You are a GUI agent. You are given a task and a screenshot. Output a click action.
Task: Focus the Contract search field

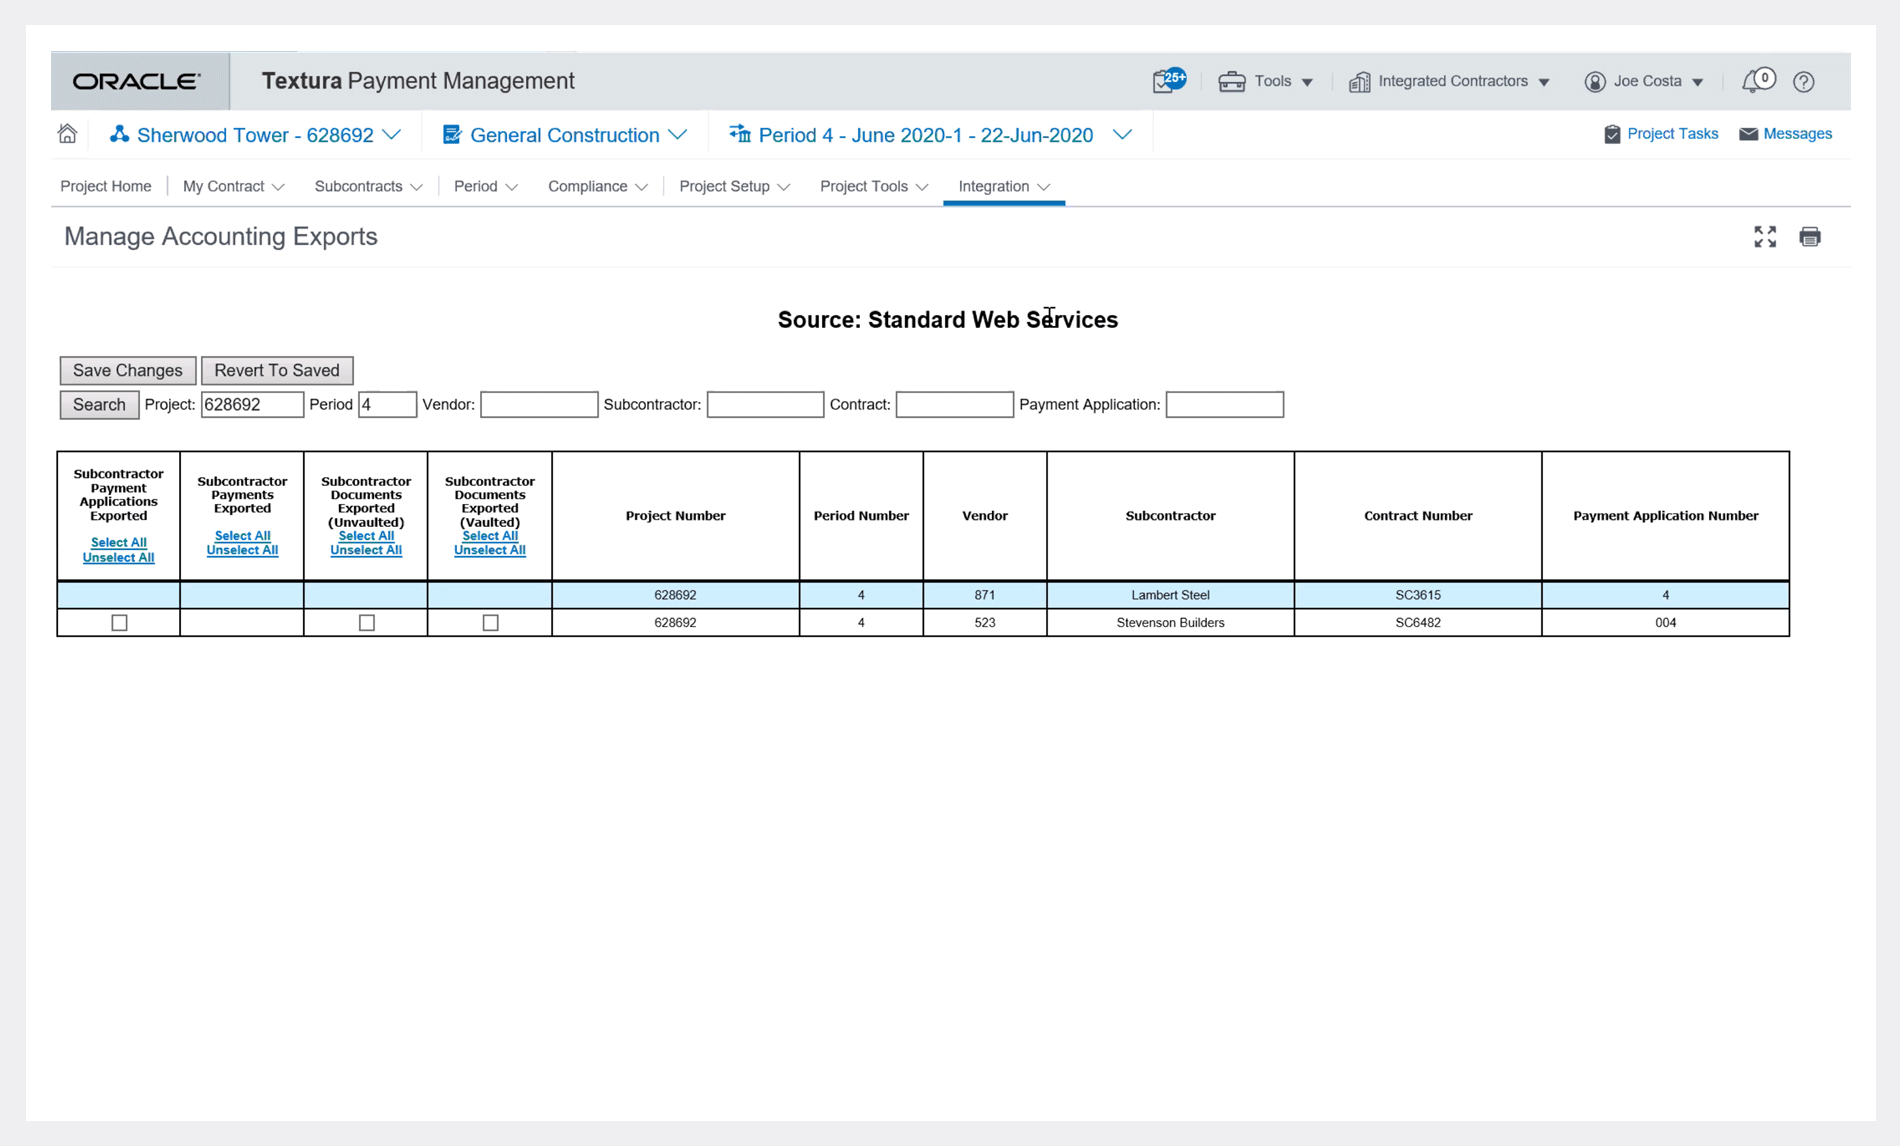pos(954,404)
